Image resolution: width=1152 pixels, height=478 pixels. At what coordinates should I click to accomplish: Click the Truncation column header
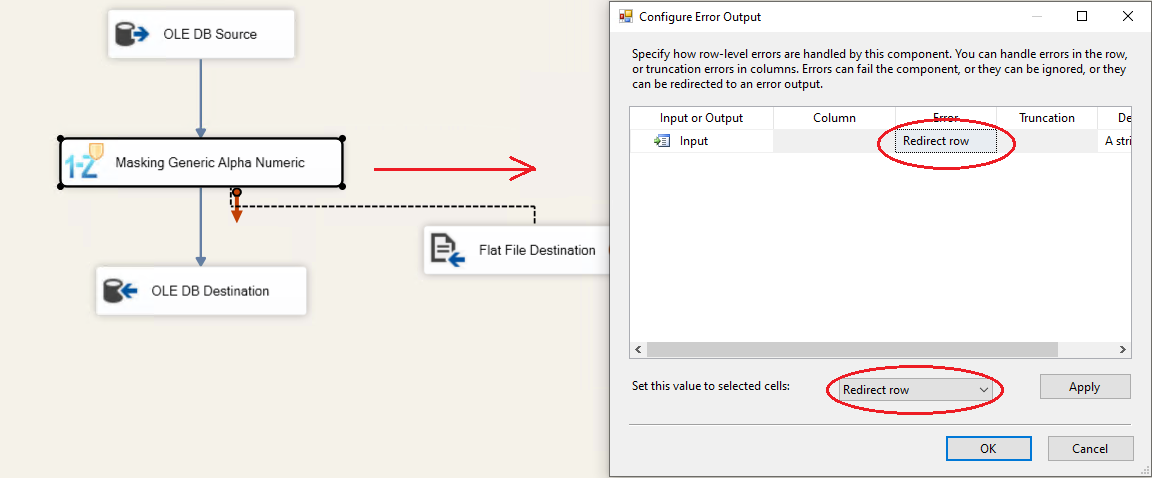click(1046, 118)
